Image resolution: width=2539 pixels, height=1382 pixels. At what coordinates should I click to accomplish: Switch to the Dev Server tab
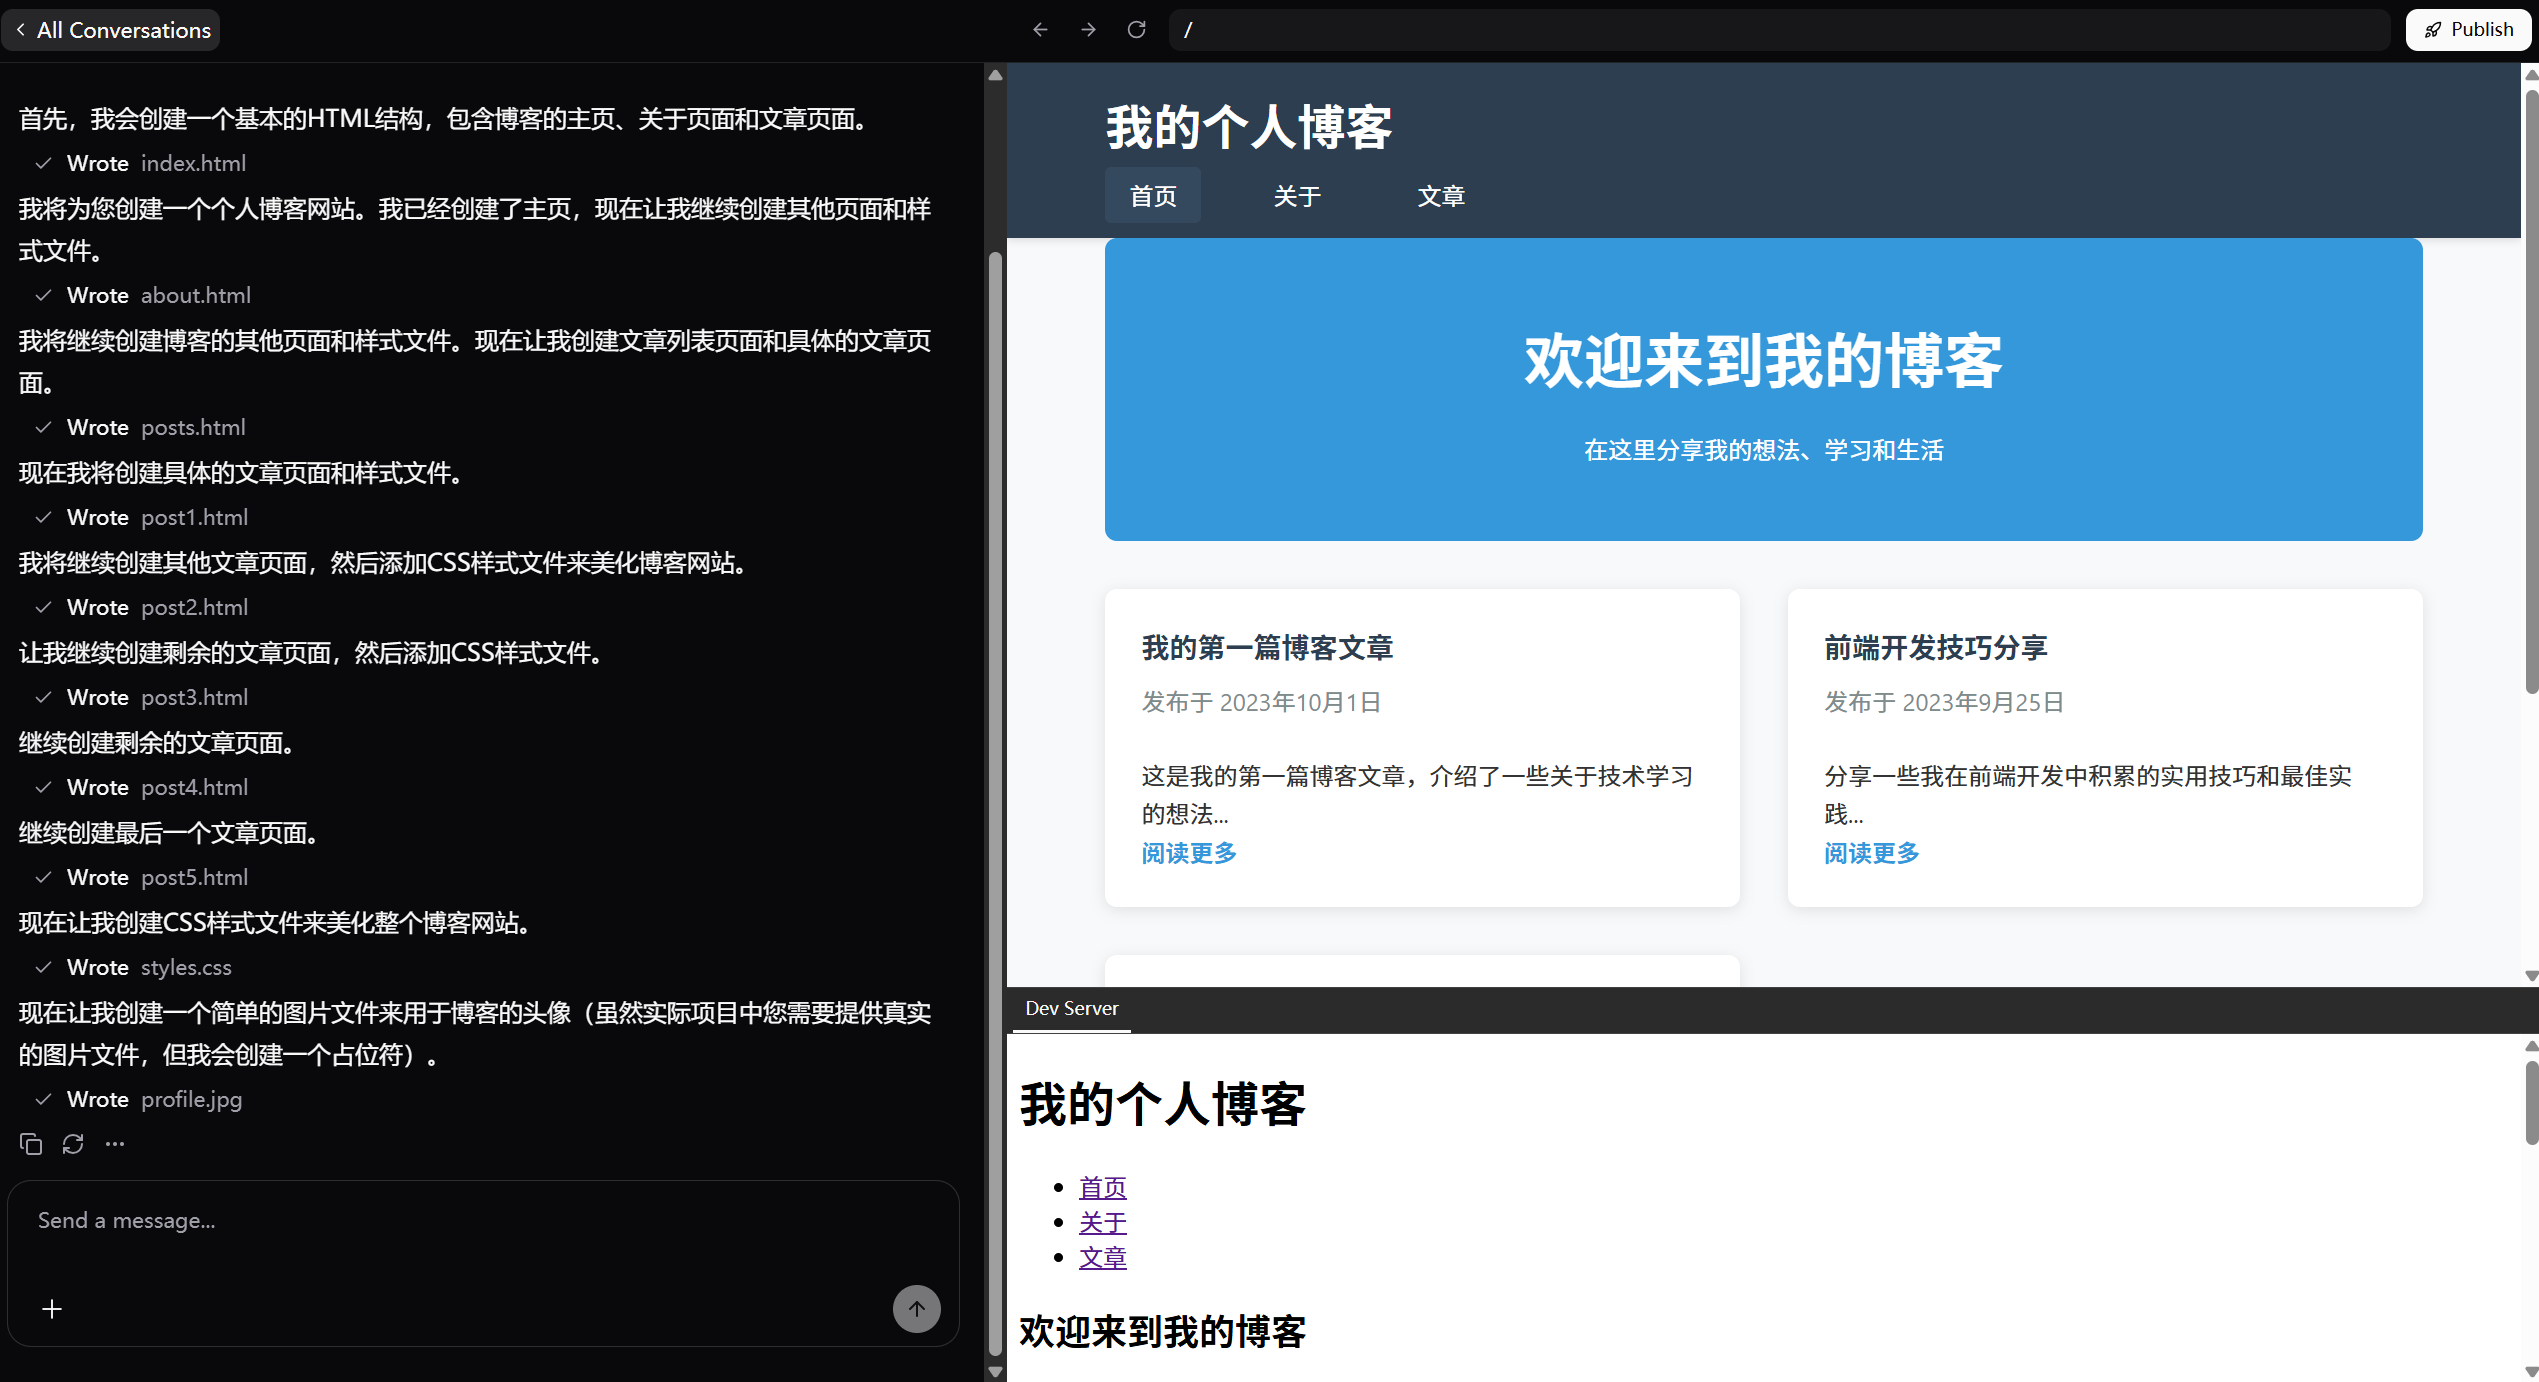point(1071,1009)
